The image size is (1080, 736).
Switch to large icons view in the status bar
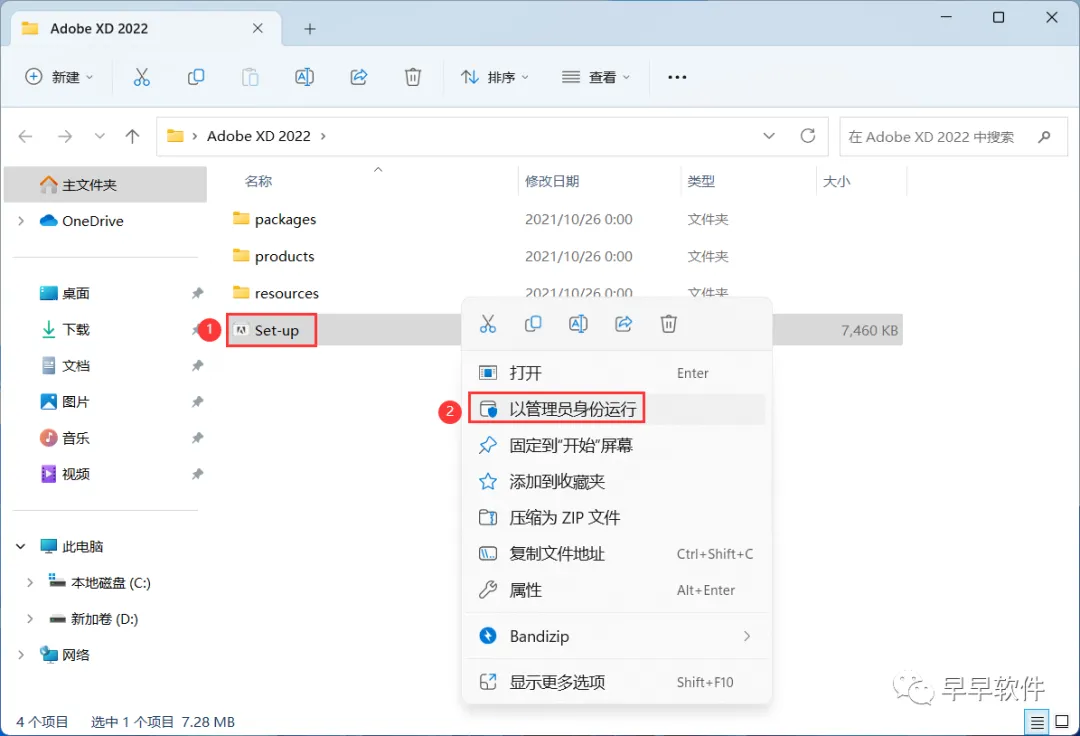[1062, 722]
